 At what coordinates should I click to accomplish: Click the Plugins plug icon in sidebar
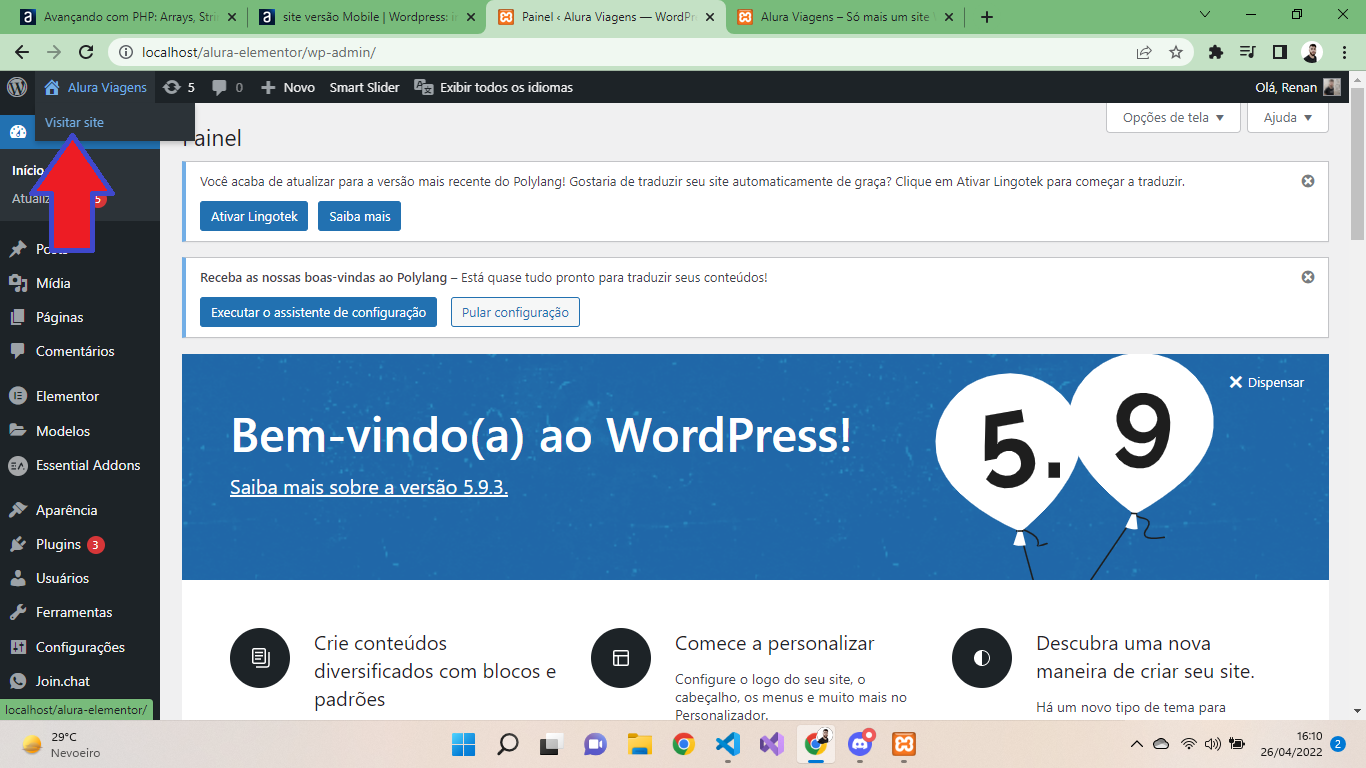18,544
